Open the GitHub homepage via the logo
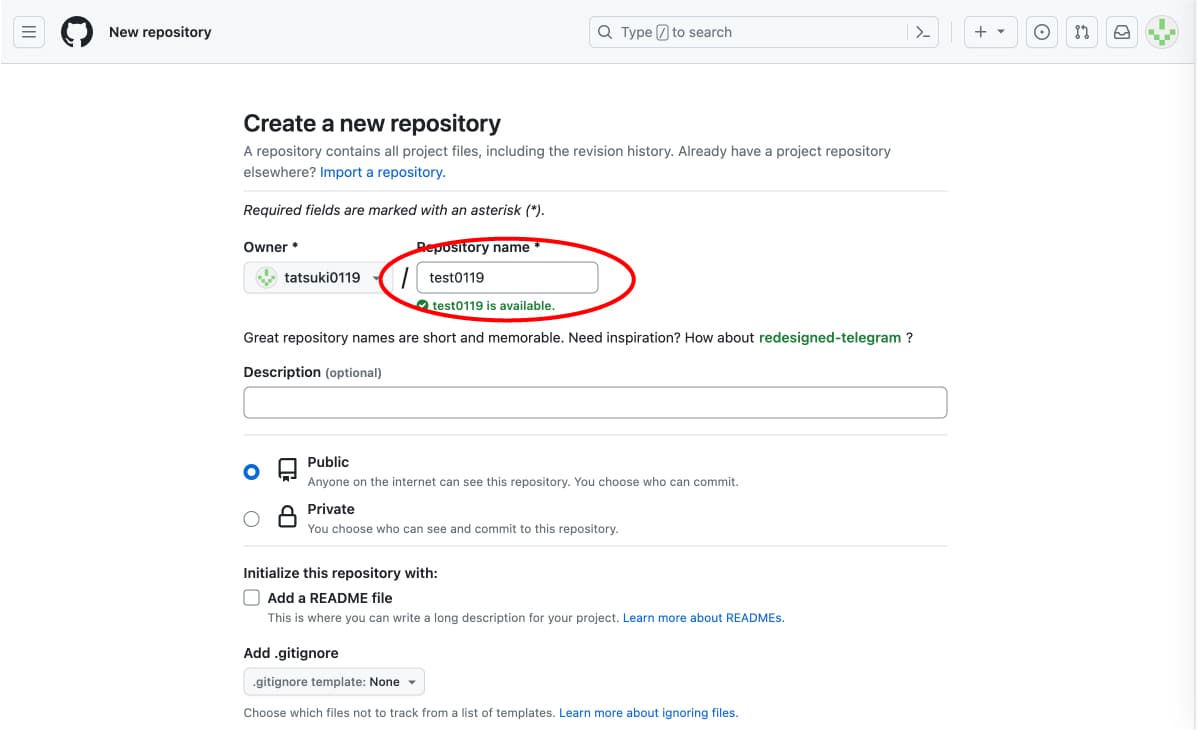The width and height of the screenshot is (1197, 730). click(77, 31)
